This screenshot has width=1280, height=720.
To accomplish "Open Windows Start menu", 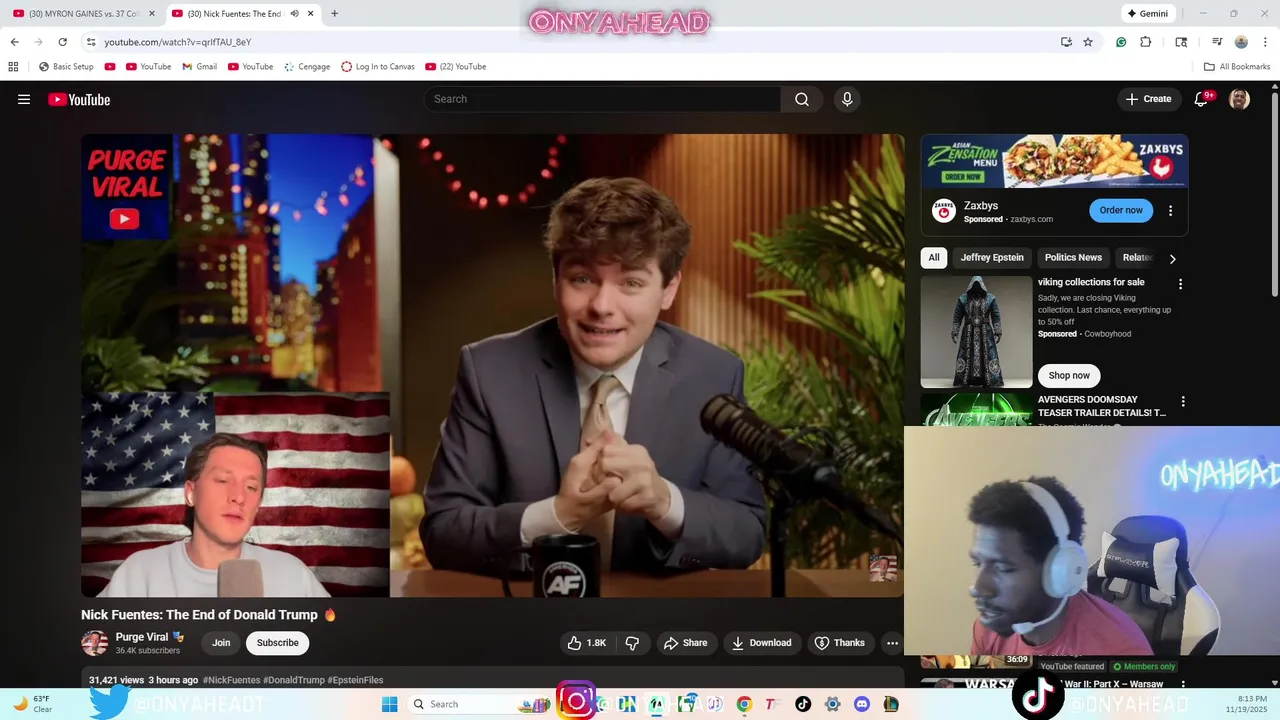I will (x=389, y=704).
